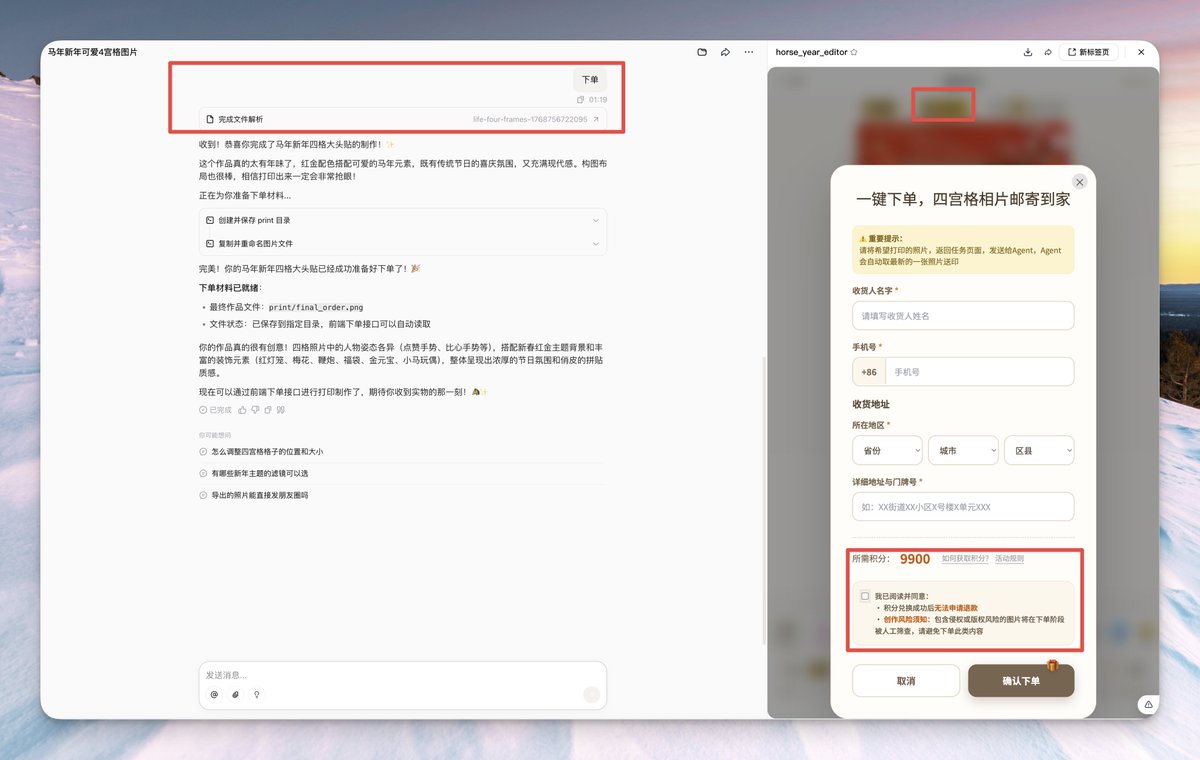This screenshot has width=1200, height=760.
Task: Open the folder icon in chat header
Action: point(702,52)
